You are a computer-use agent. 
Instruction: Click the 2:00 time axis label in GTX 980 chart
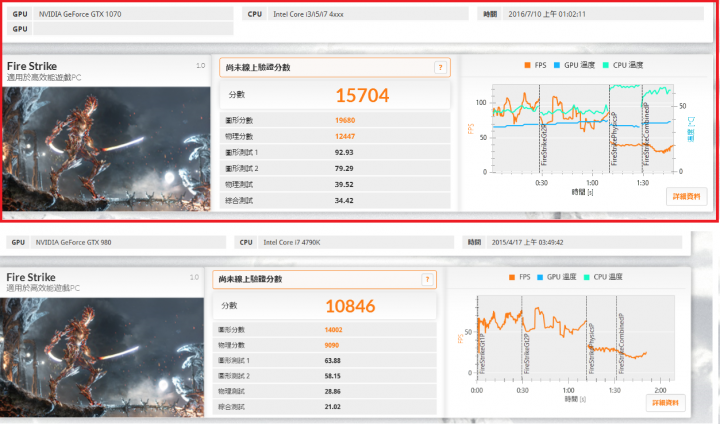(x=660, y=390)
